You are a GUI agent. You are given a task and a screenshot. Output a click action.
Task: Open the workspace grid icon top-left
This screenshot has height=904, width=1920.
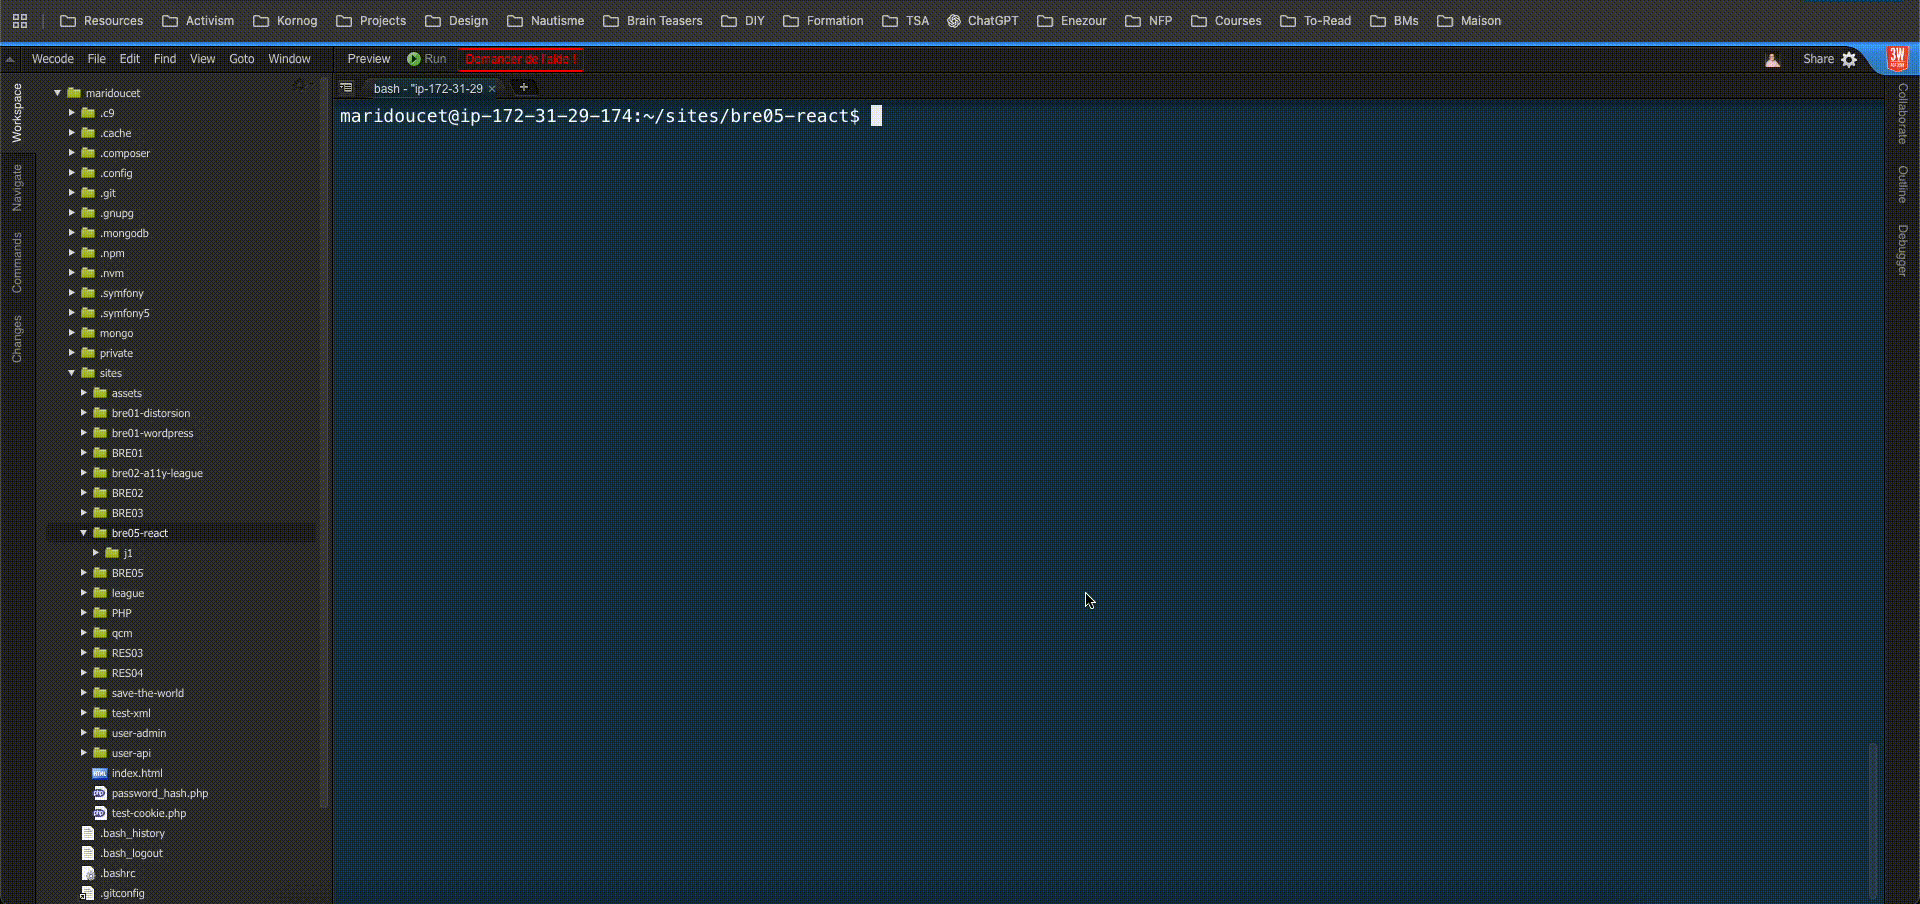click(20, 20)
